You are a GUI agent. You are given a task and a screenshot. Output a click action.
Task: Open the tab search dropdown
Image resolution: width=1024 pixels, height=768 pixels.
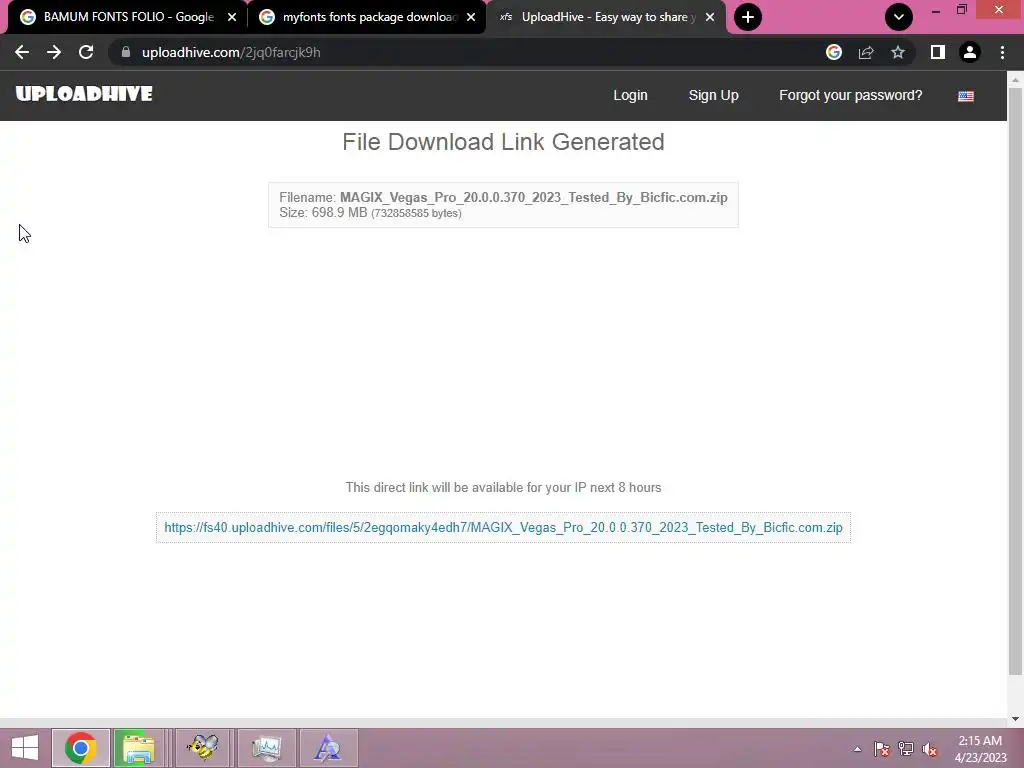pos(899,17)
